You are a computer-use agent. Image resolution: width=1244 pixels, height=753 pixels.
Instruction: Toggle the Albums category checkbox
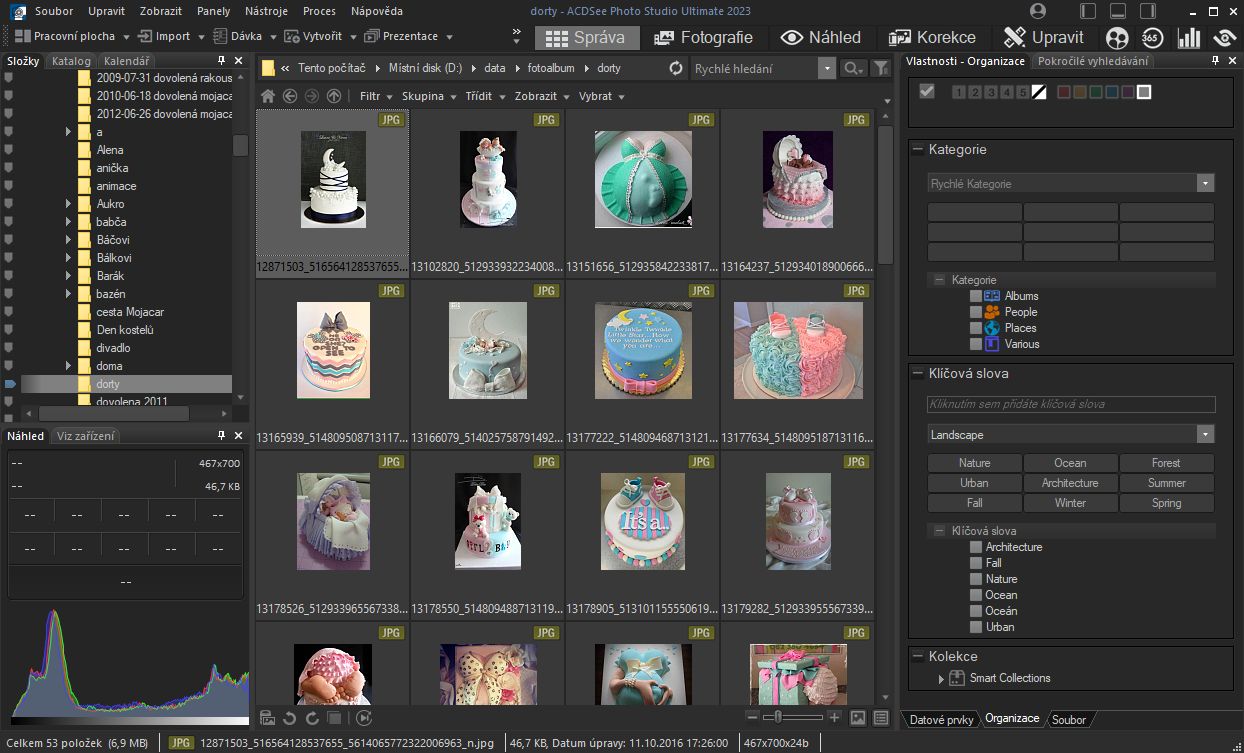(976, 296)
